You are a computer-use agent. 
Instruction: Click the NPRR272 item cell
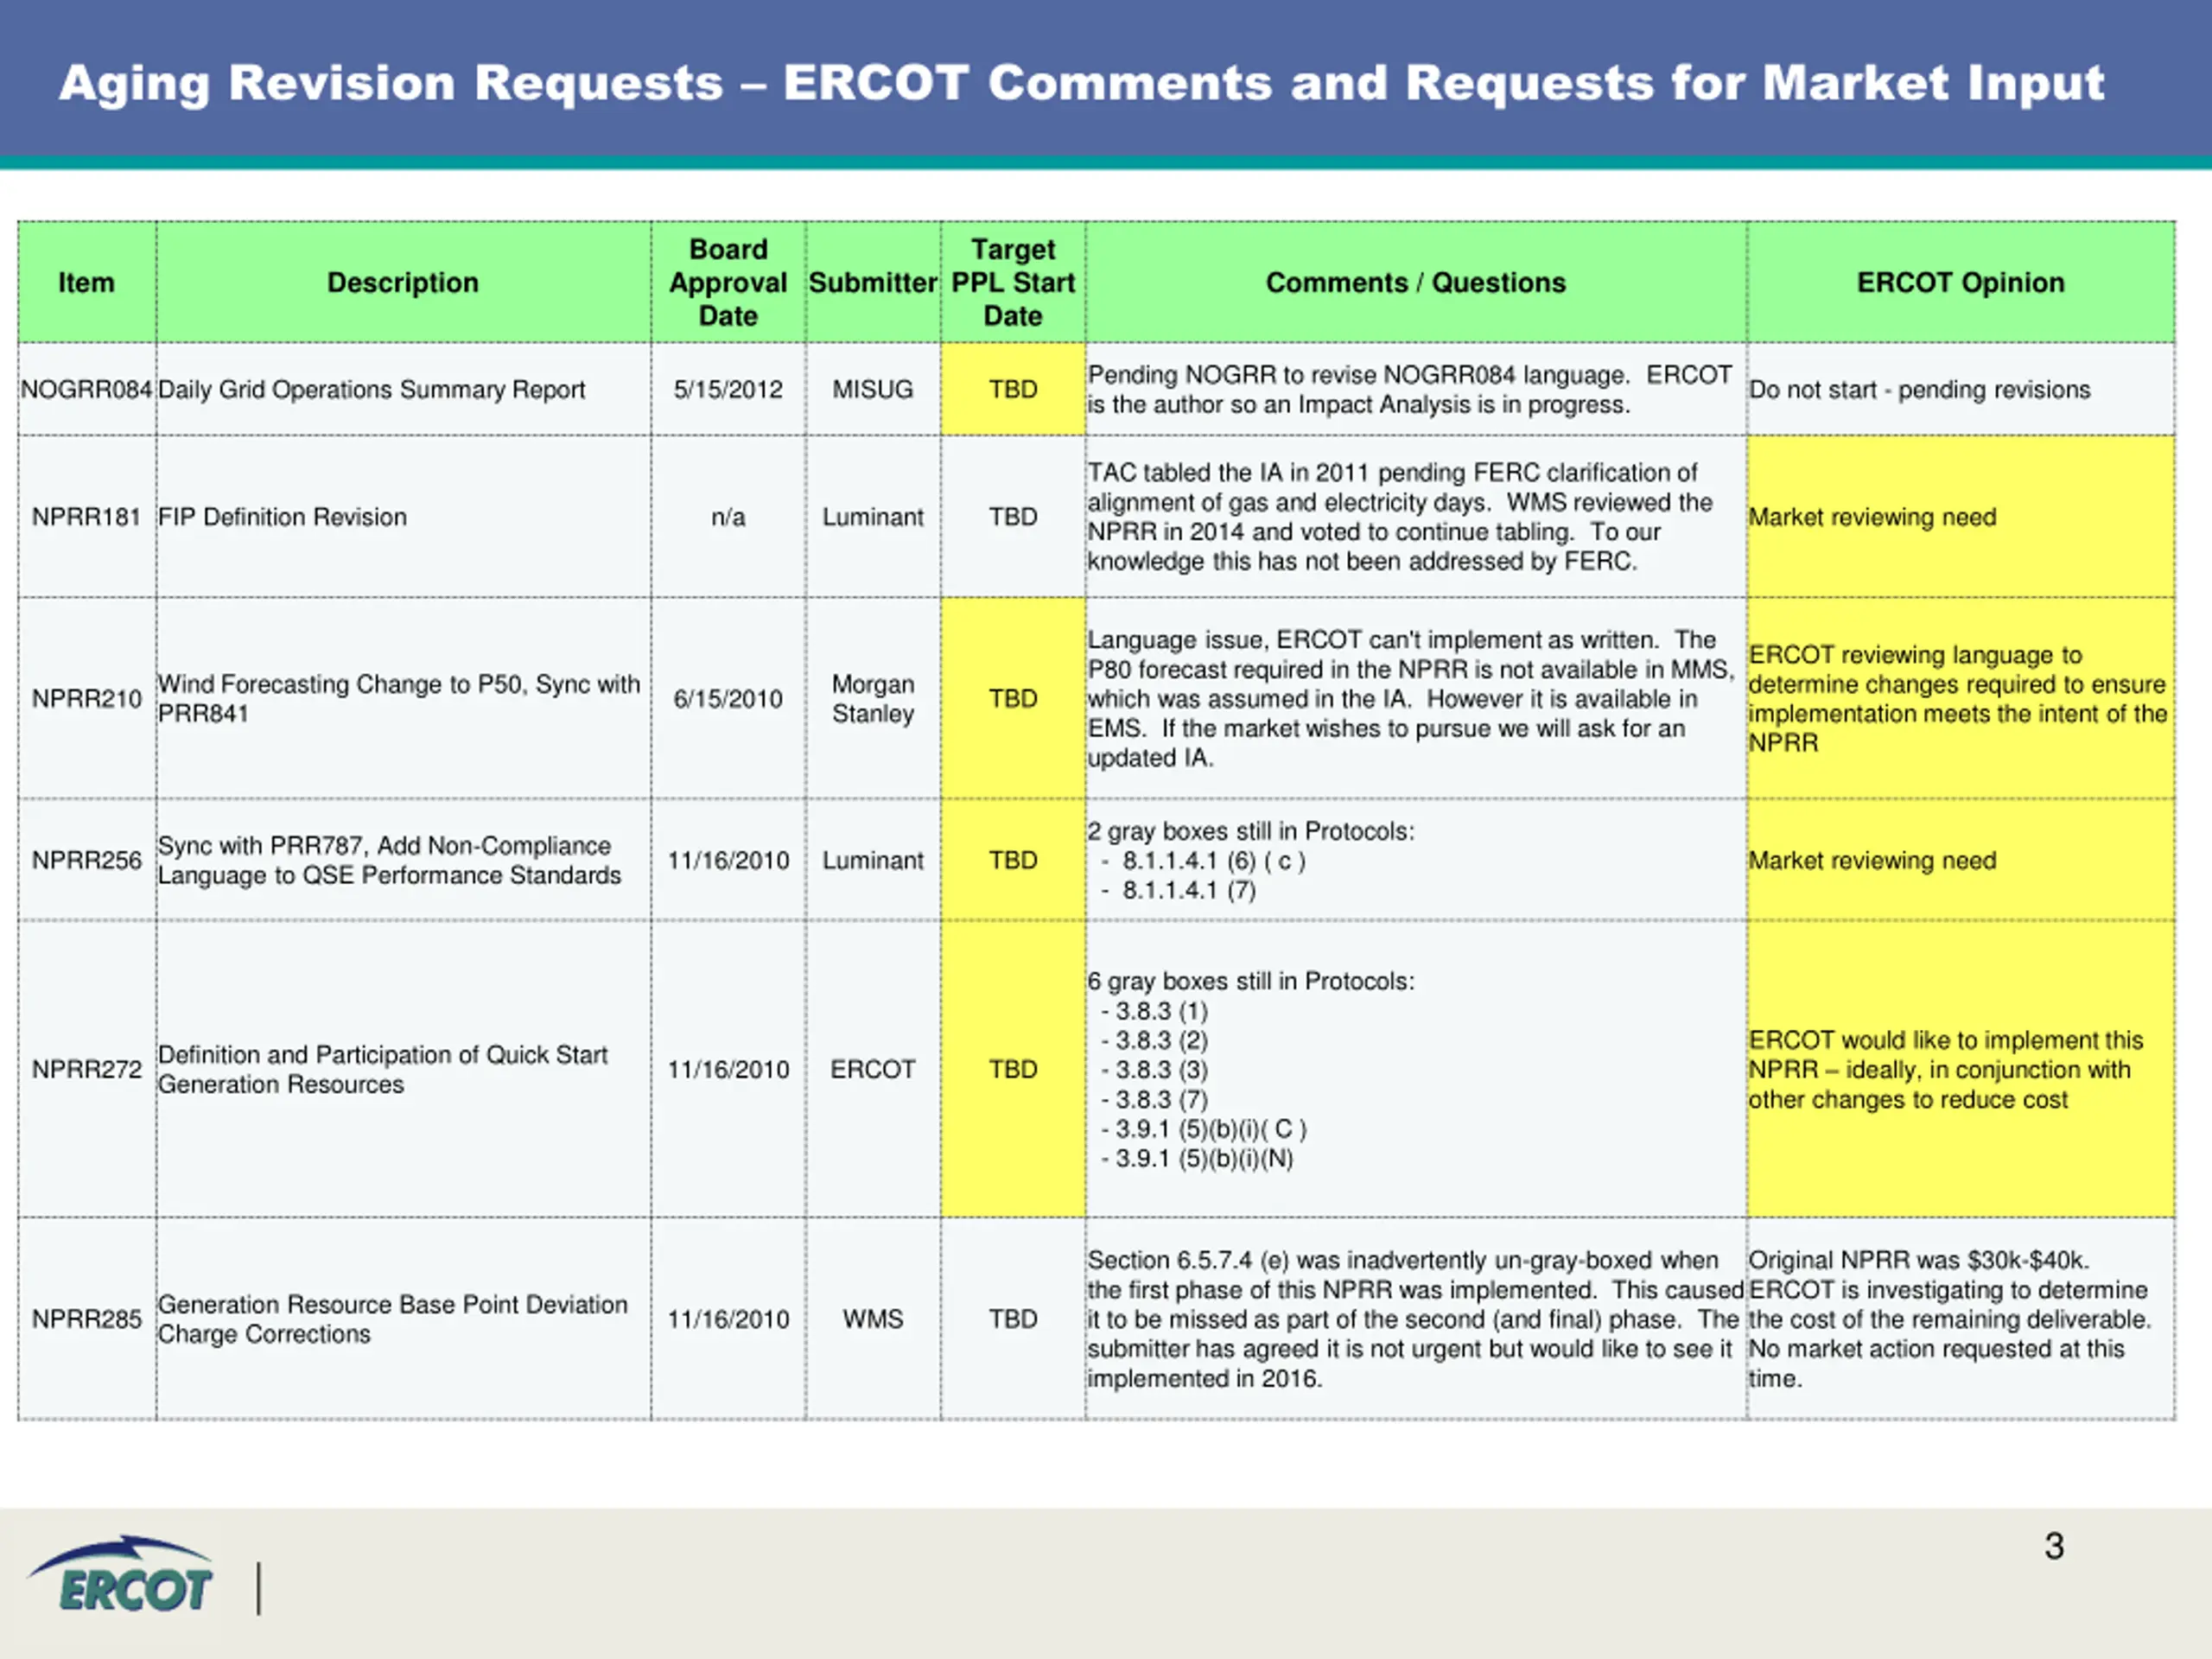[x=87, y=1069]
